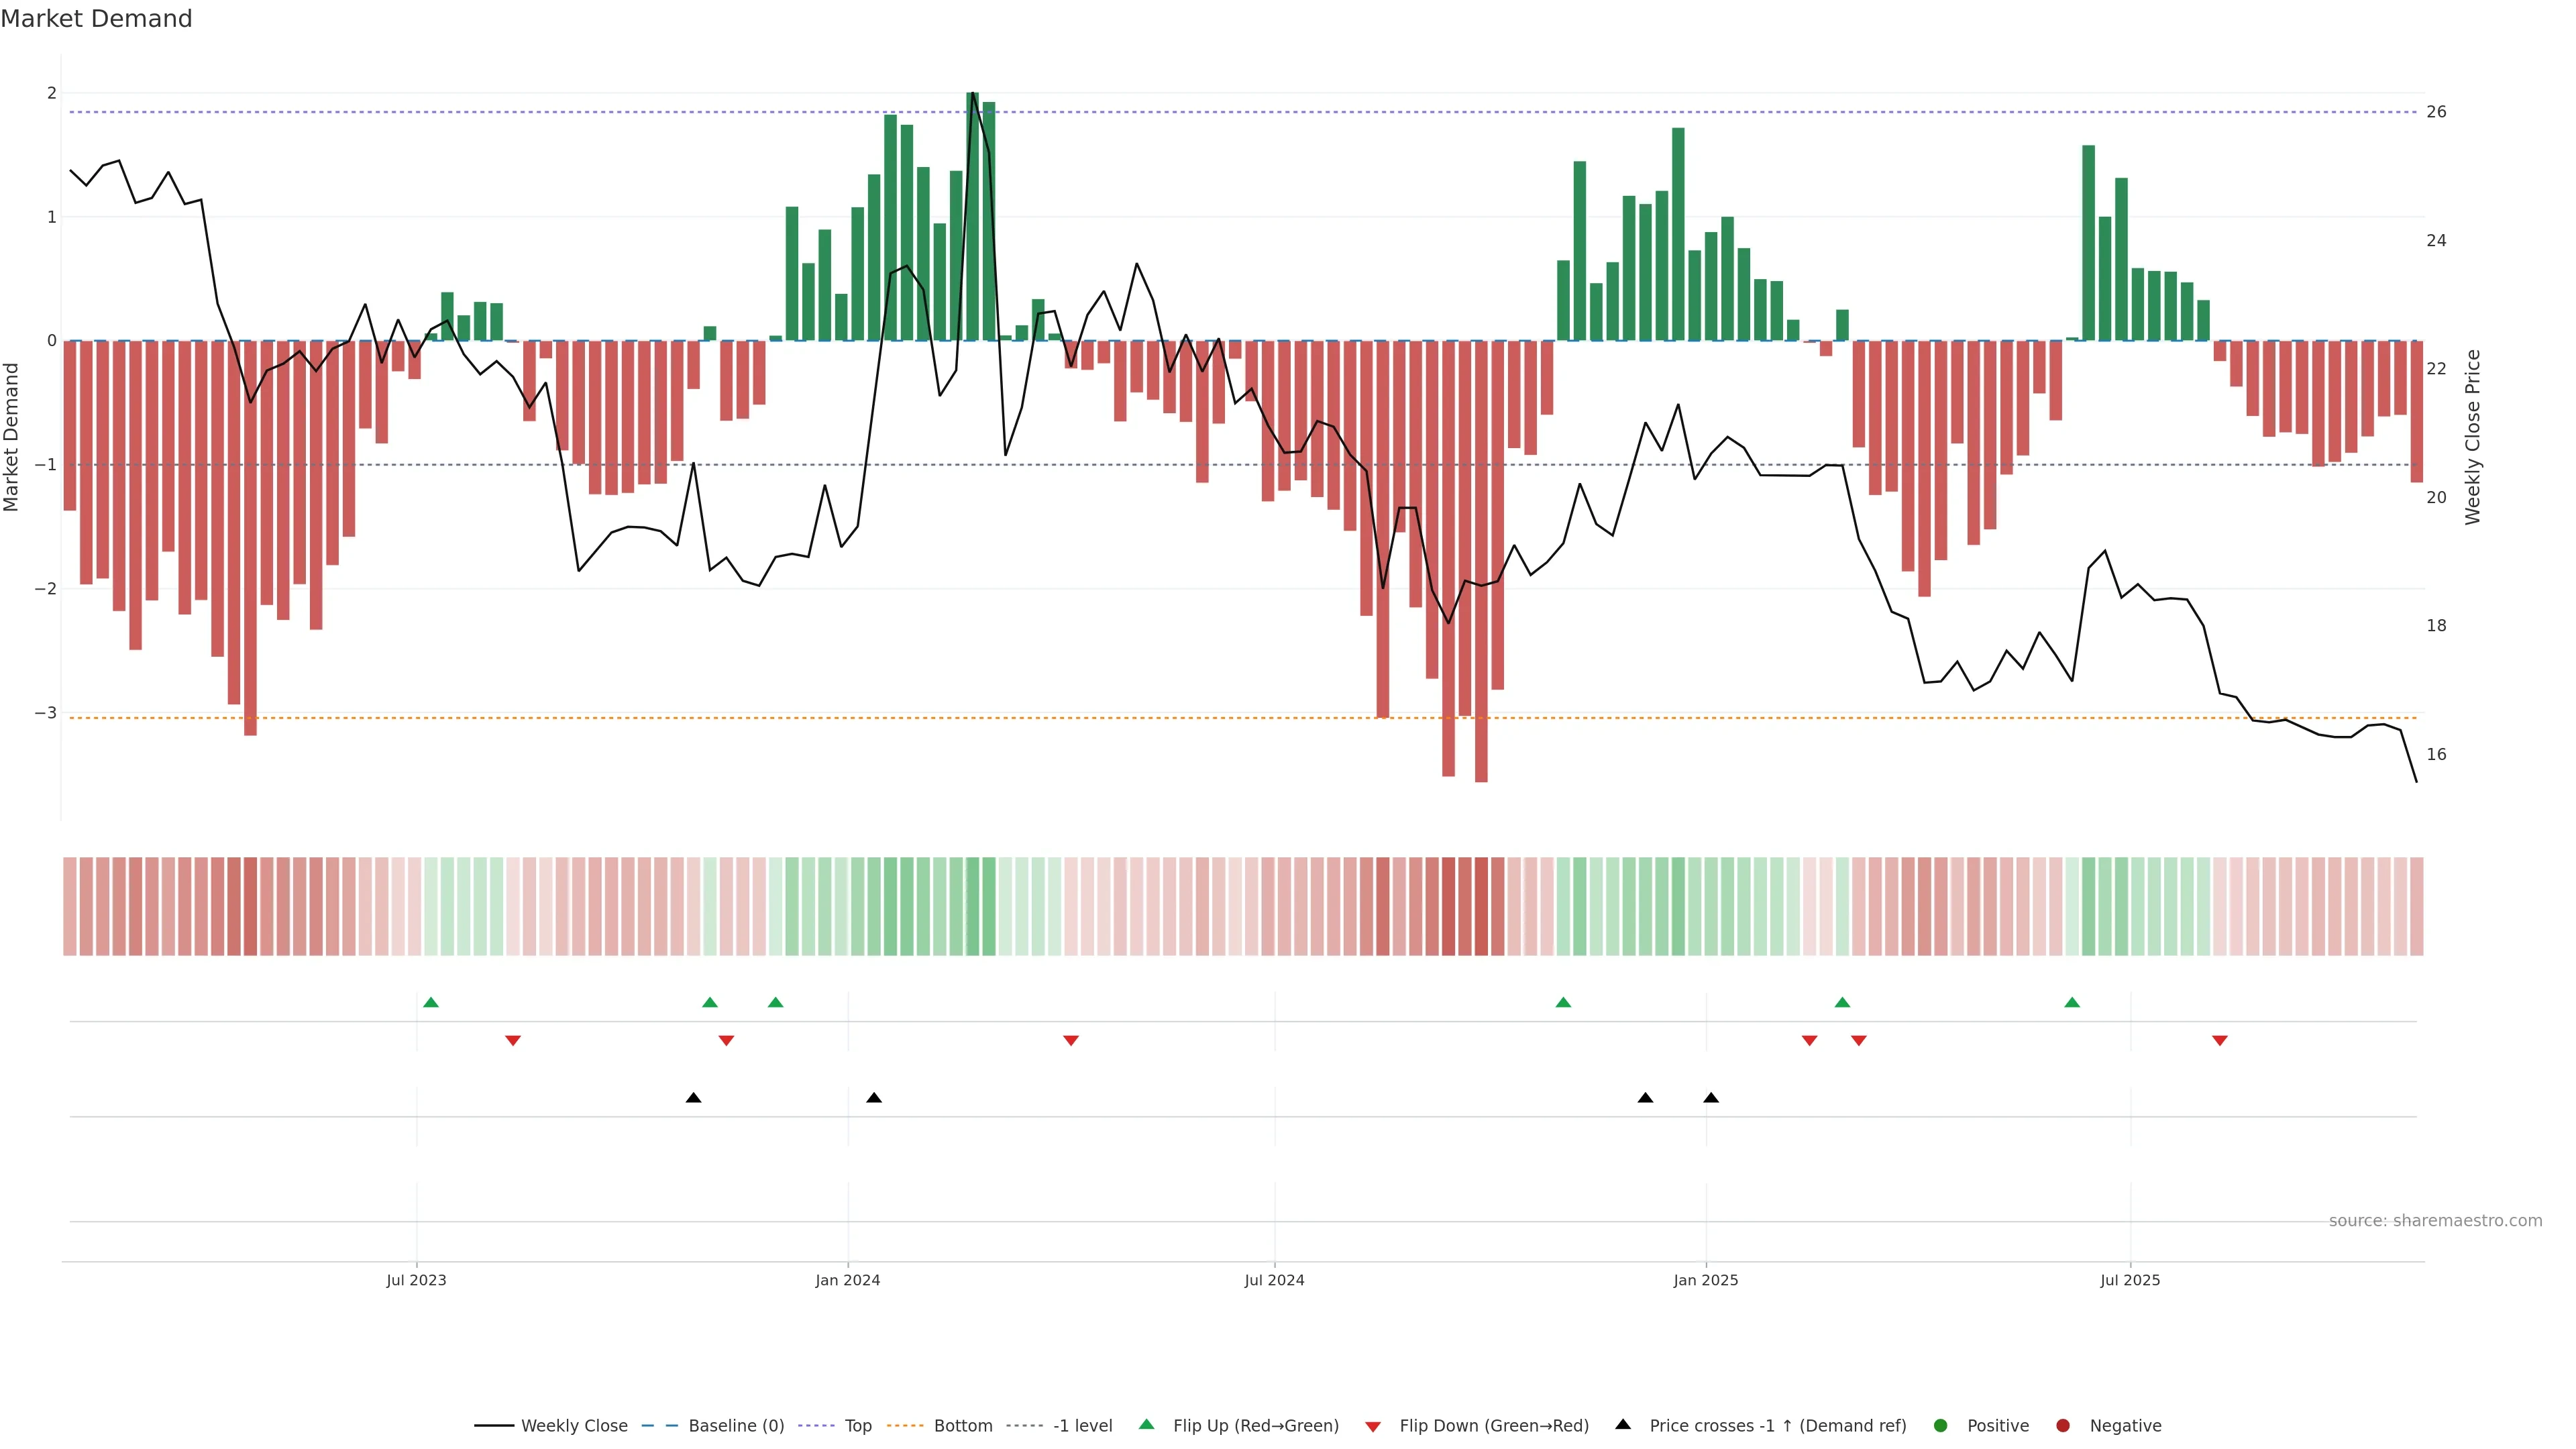2576x1449 pixels.
Task: Click the black triangle marker just after Jan 2024
Action: (873, 1098)
